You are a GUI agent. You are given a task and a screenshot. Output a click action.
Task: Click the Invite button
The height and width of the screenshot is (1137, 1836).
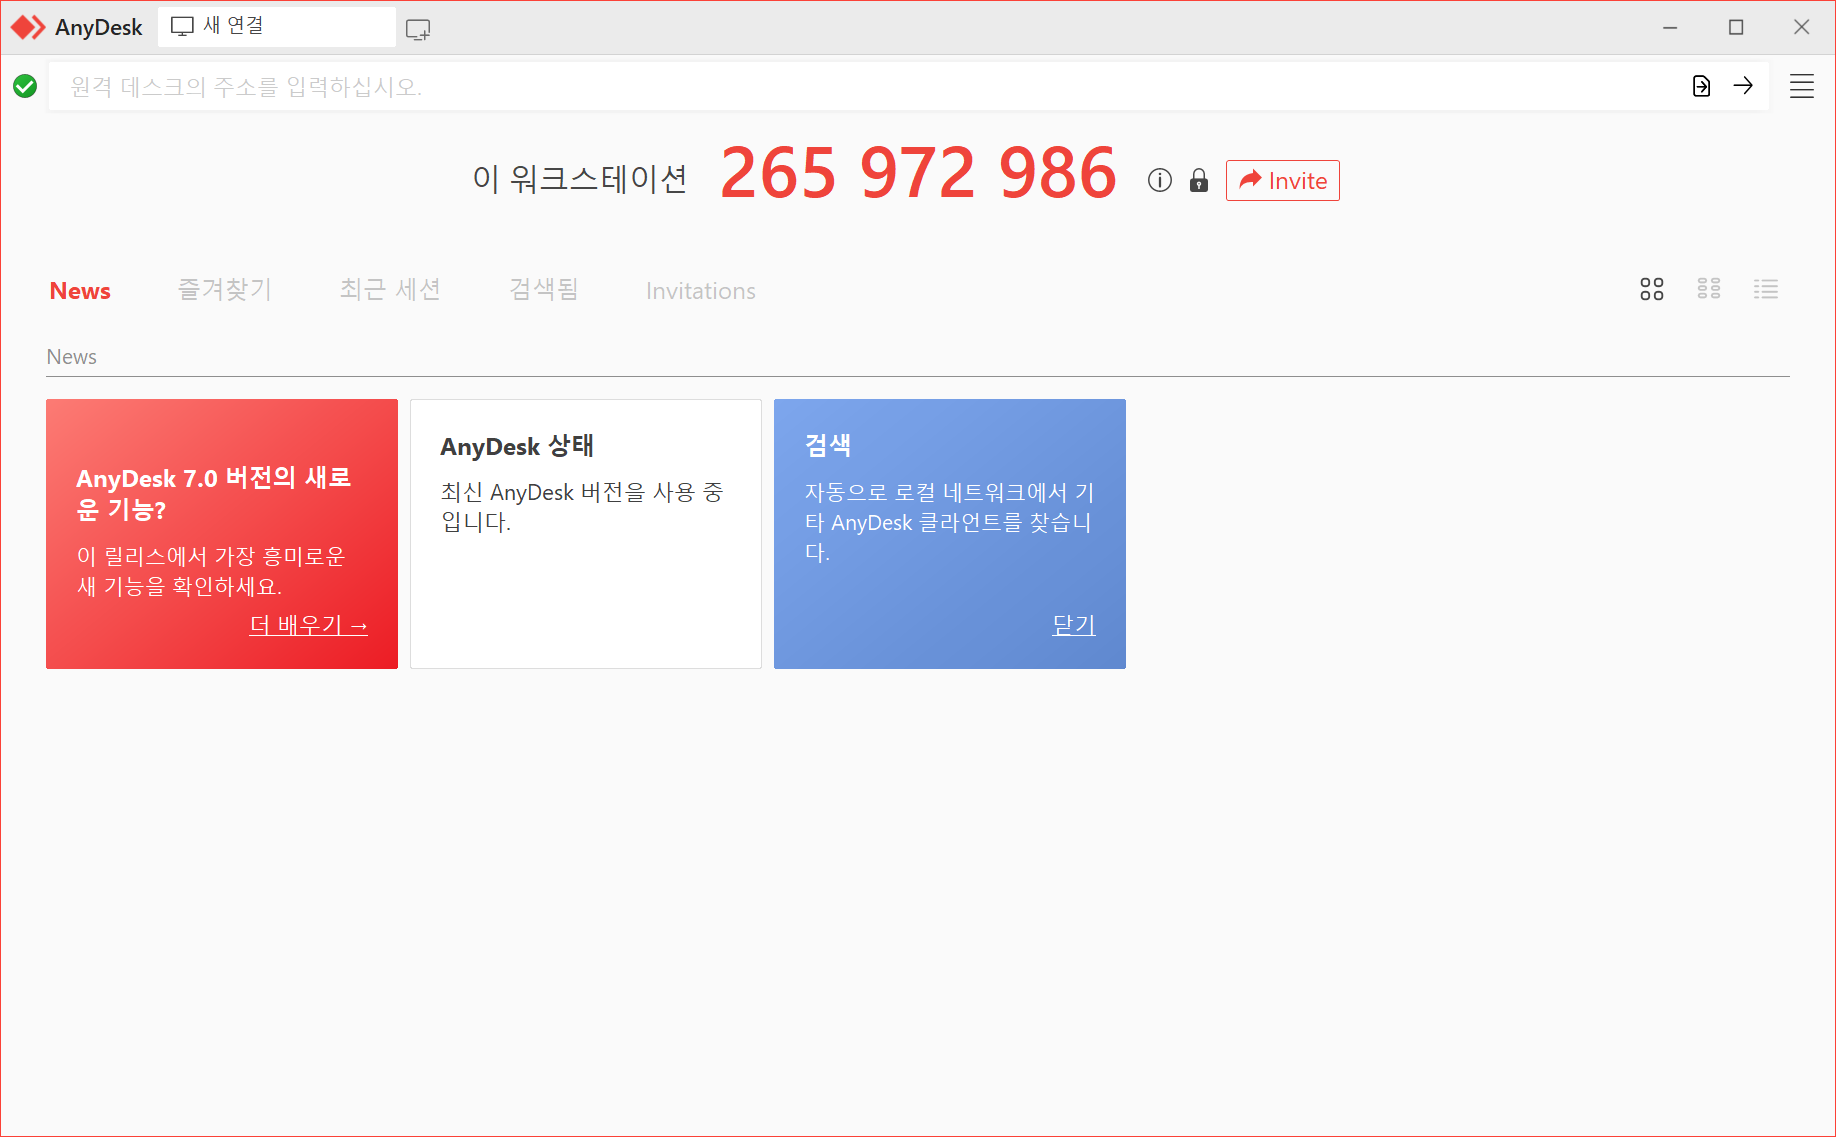[x=1283, y=181]
